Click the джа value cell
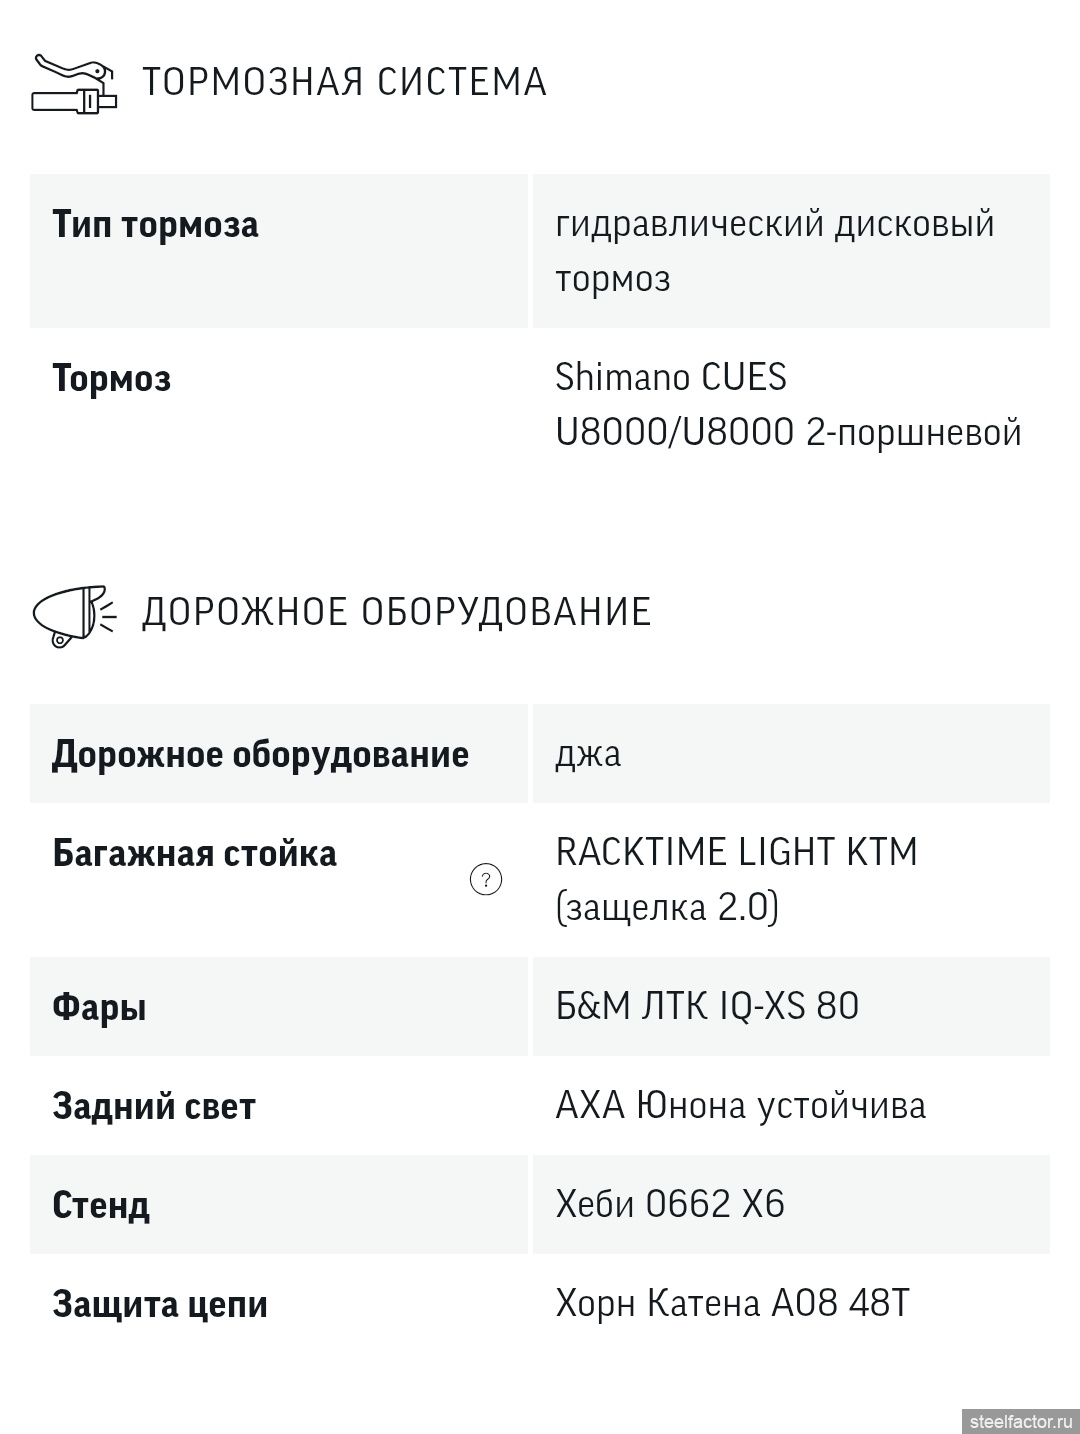 (588, 753)
